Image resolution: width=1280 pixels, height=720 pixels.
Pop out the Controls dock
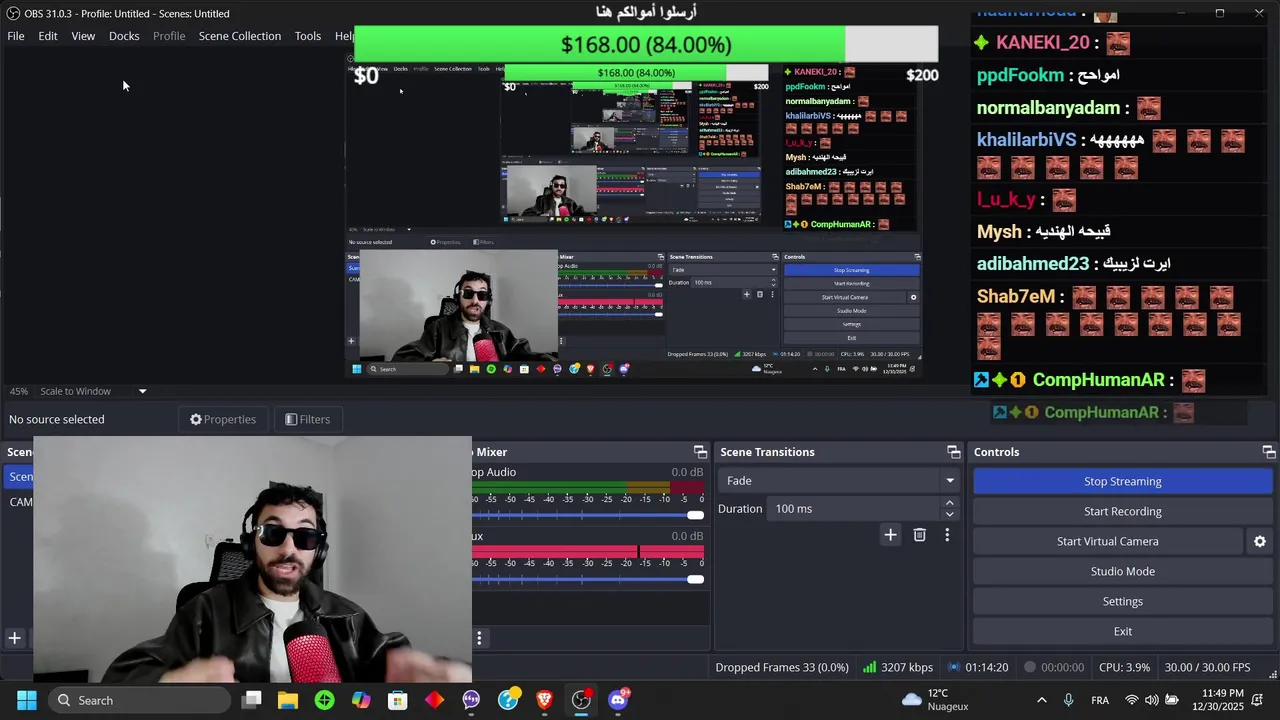[x=1268, y=452]
